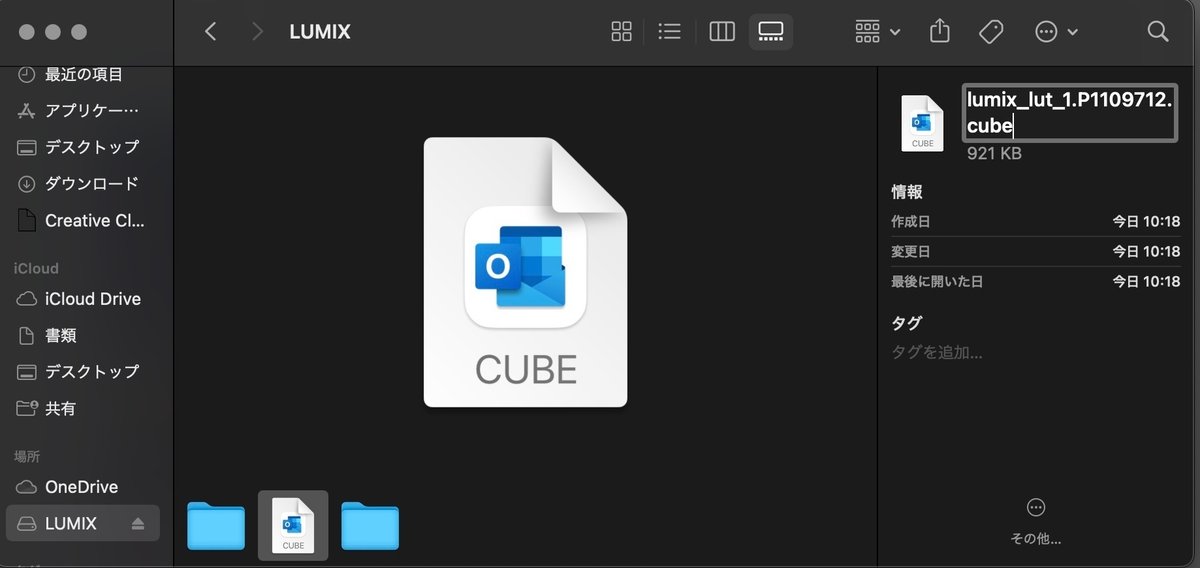Click the filename edit field lumix_lut_1.P1109712.cube
Screen dimensions: 1200x568
(x=1070, y=113)
